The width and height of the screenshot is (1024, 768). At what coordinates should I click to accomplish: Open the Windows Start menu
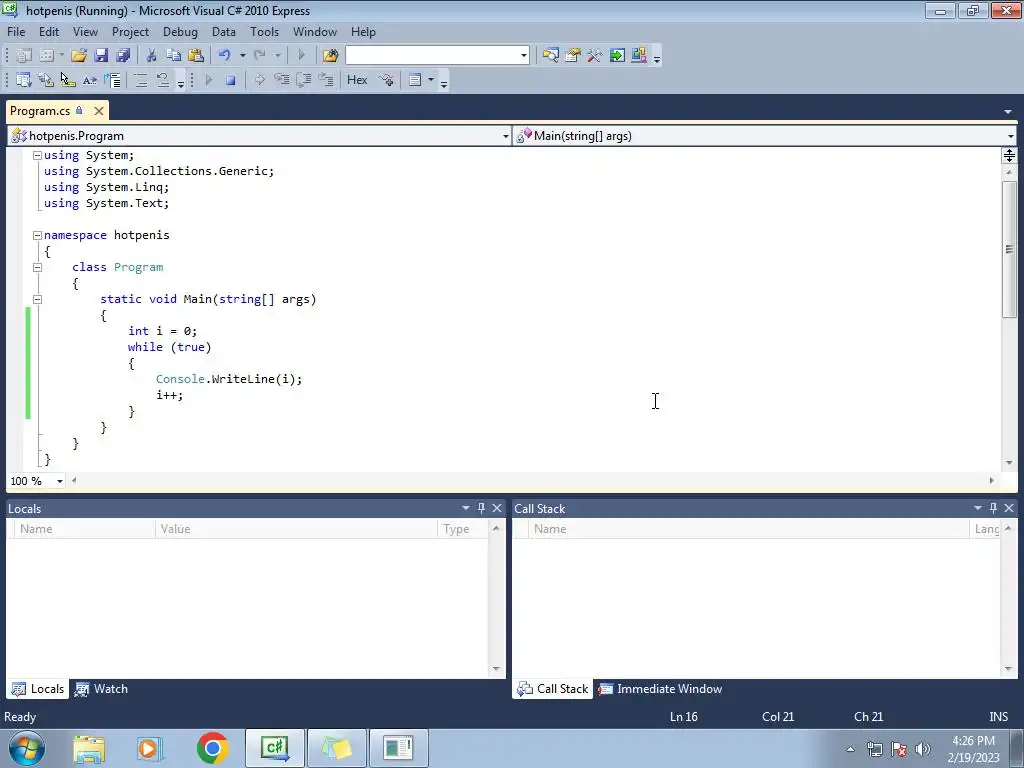click(26, 748)
